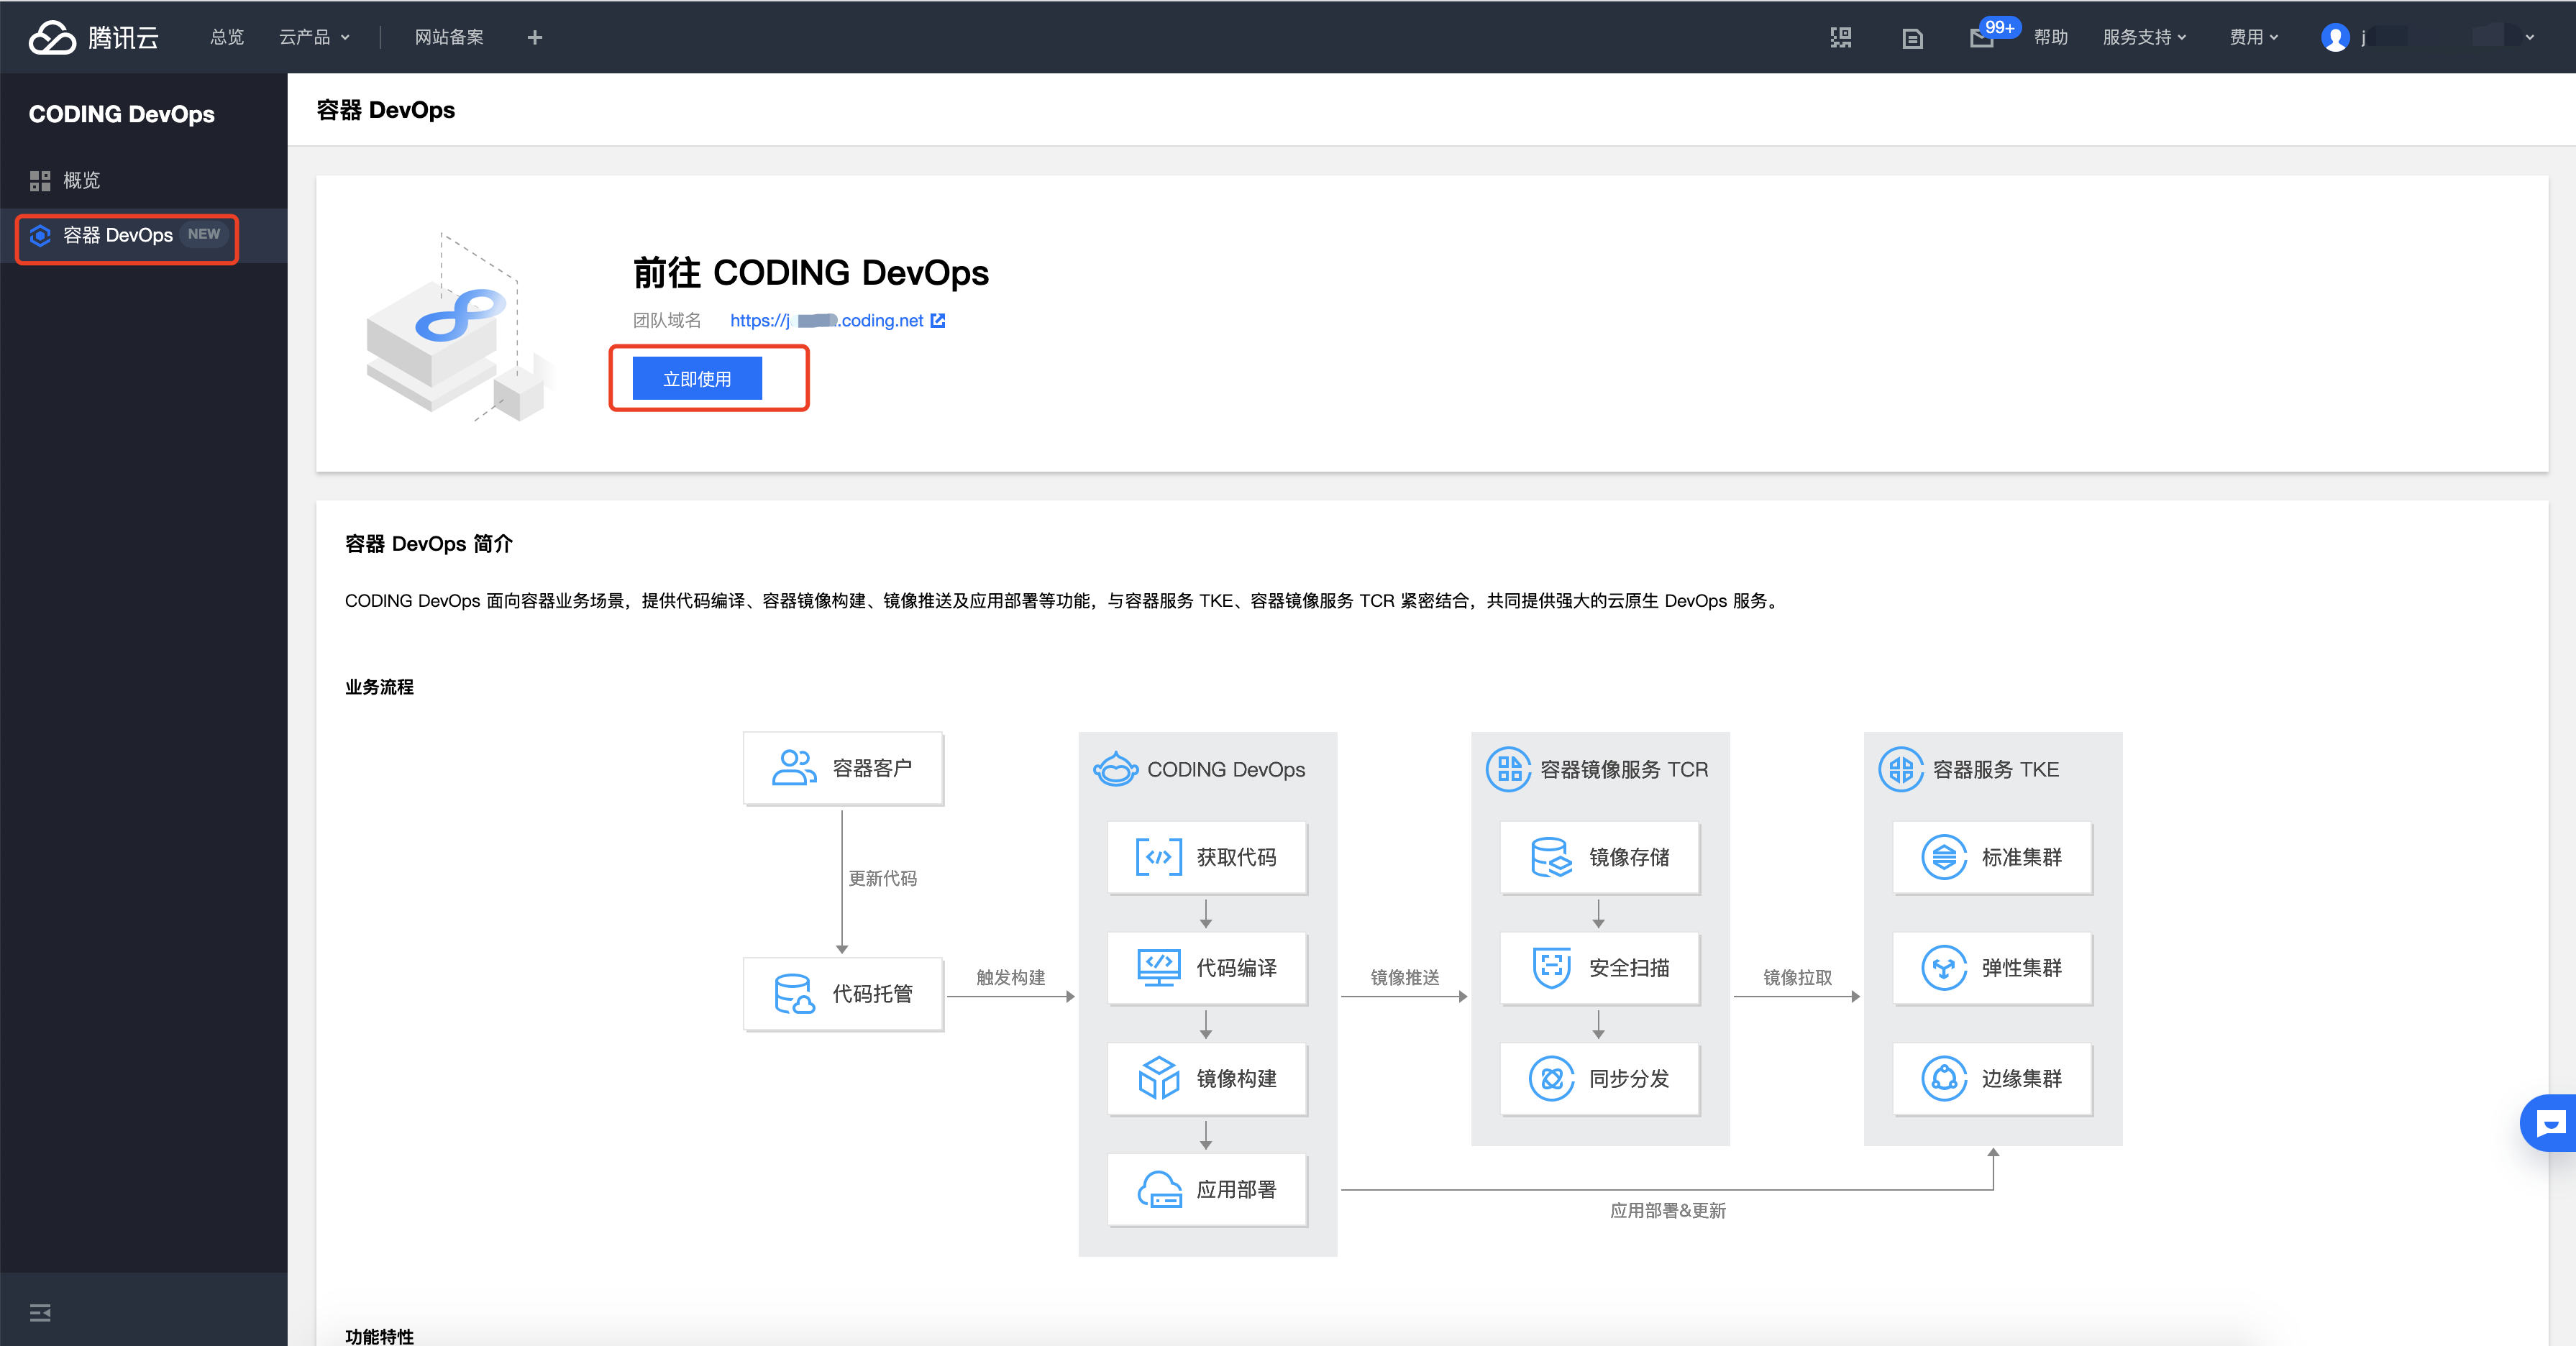Click the 触发构建 arrow label
Viewport: 2576px width, 1346px height.
1011,977
